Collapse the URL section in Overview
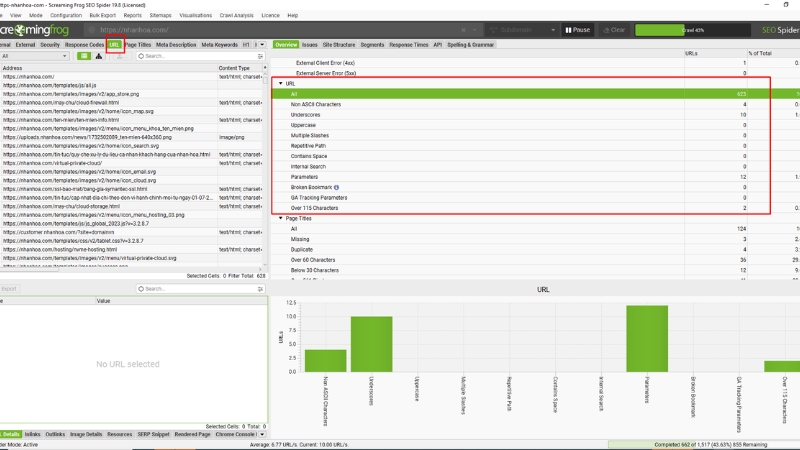Image resolution: width=800 pixels, height=450 pixels. [281, 83]
